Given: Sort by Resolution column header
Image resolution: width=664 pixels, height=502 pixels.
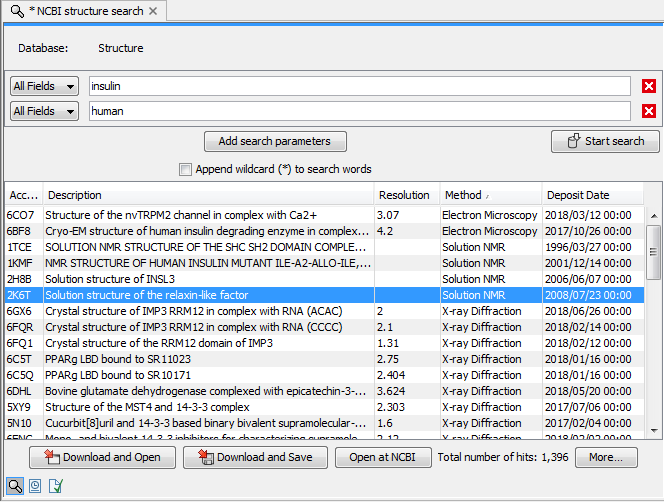Looking at the screenshot, I should point(405,195).
